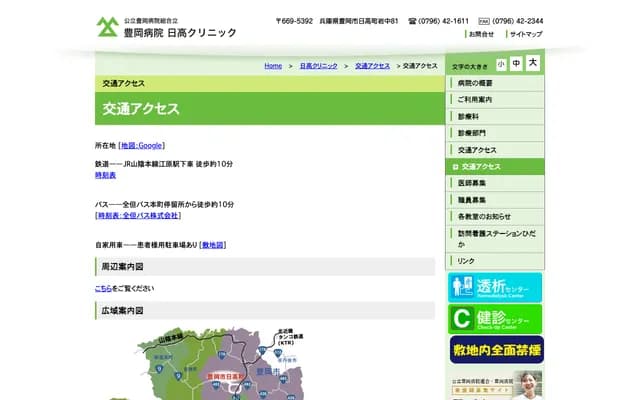This screenshot has width=640, height=400.
Task: Open the 時刻表 railway timetable link
Action: point(105,174)
